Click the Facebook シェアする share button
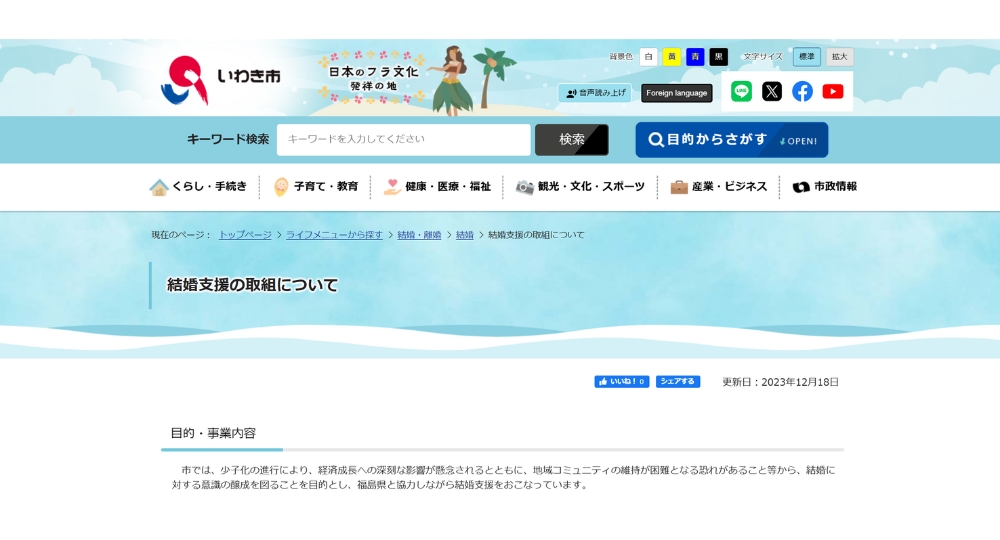 (678, 382)
